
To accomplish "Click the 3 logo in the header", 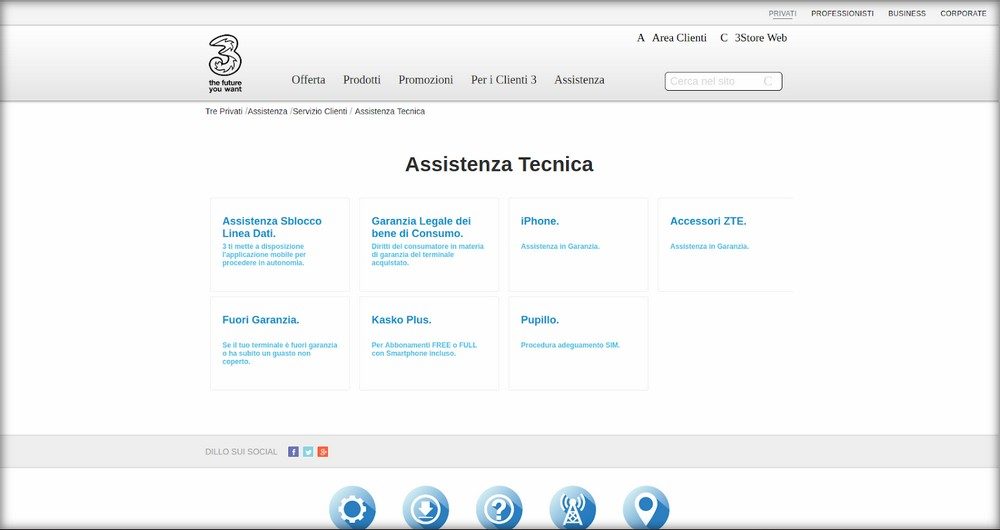I will coord(225,64).
